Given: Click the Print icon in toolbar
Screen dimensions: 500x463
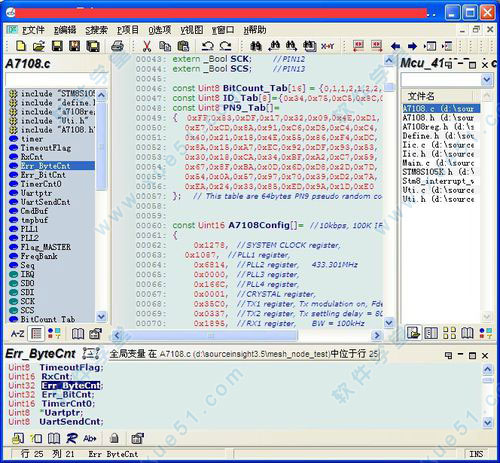Looking at the screenshot, I should 117,46.
